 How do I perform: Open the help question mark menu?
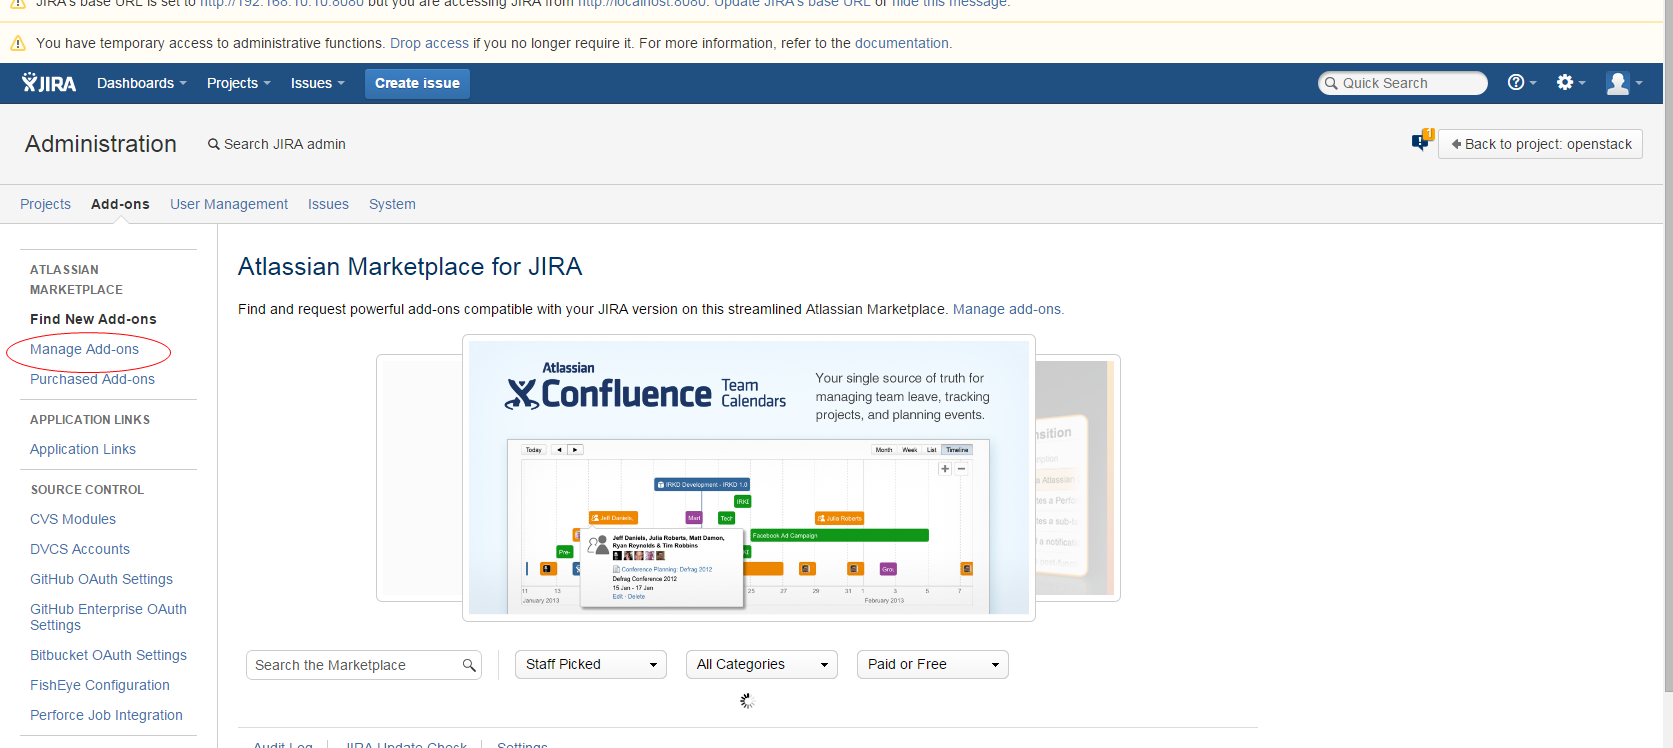[x=1521, y=83]
